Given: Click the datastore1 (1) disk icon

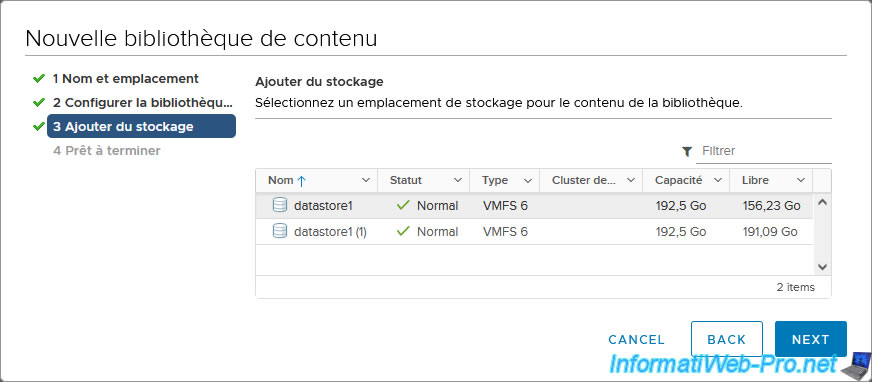Looking at the screenshot, I should point(280,231).
